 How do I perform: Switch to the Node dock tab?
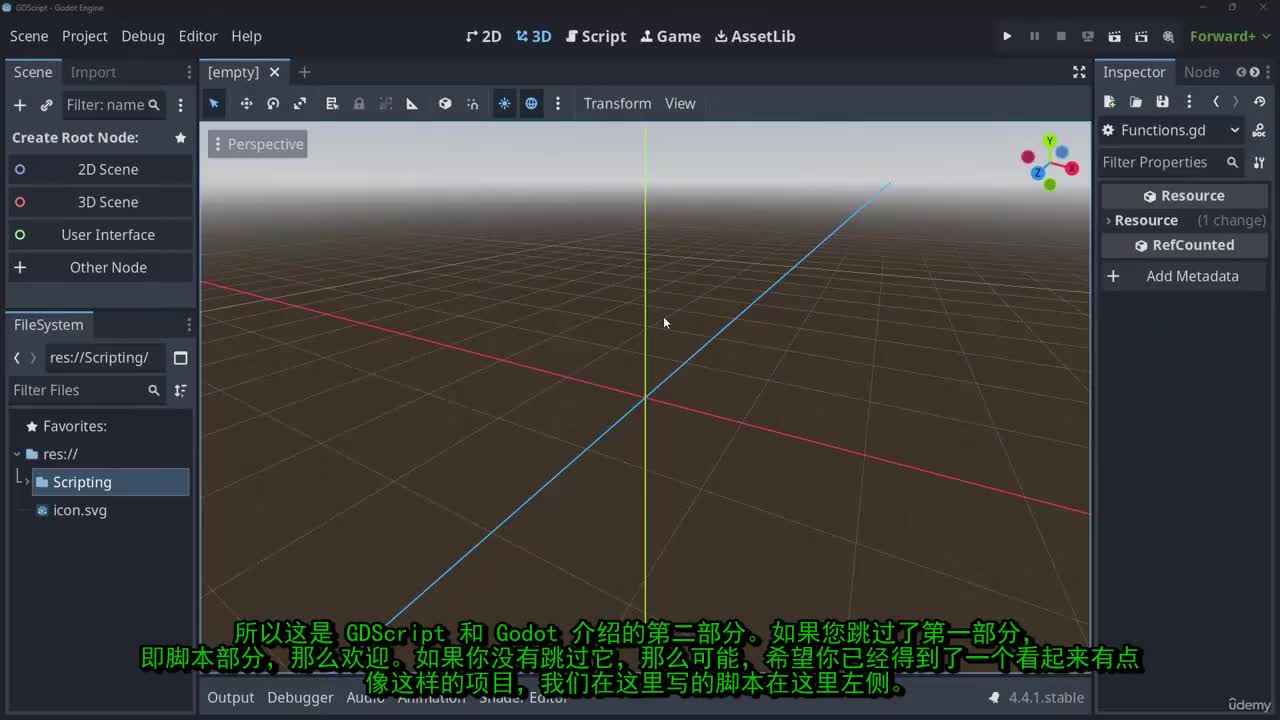coord(1201,72)
